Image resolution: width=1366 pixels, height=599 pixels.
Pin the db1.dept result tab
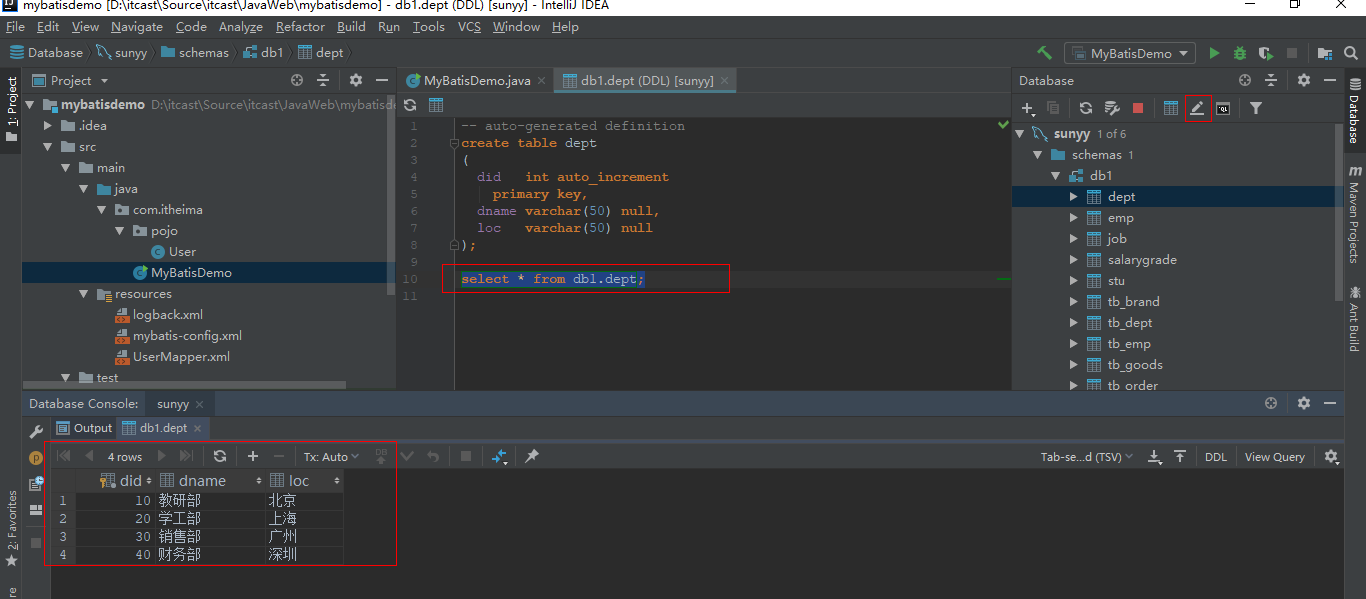[532, 456]
